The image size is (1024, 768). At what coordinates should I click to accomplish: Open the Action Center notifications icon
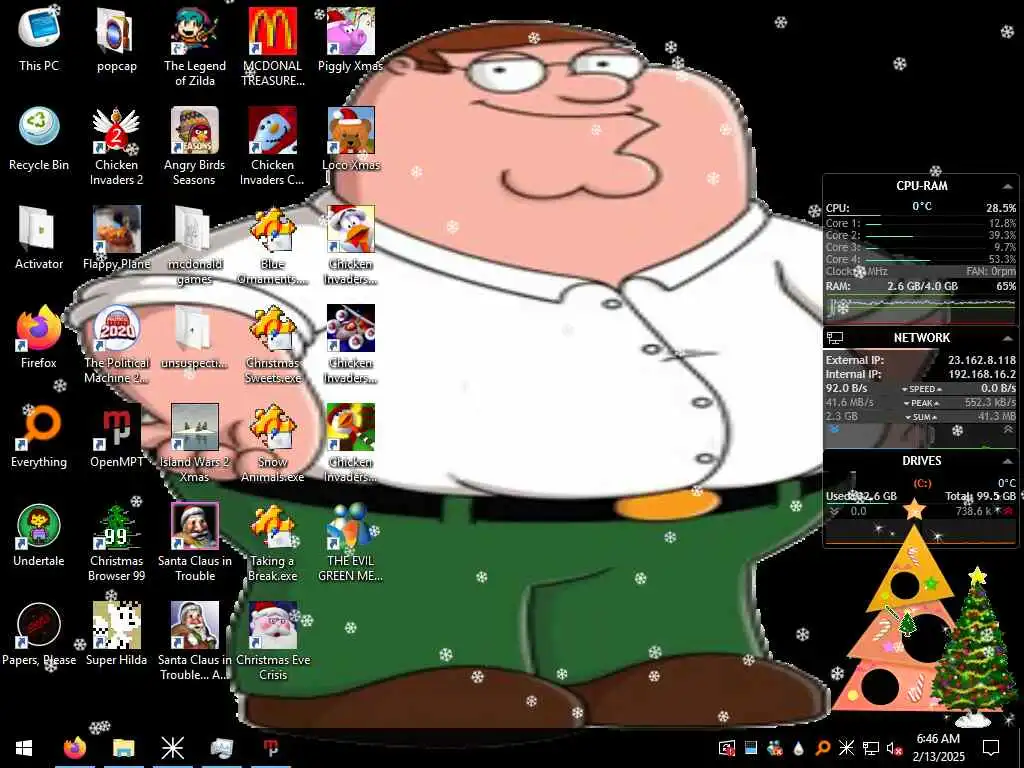tap(991, 748)
